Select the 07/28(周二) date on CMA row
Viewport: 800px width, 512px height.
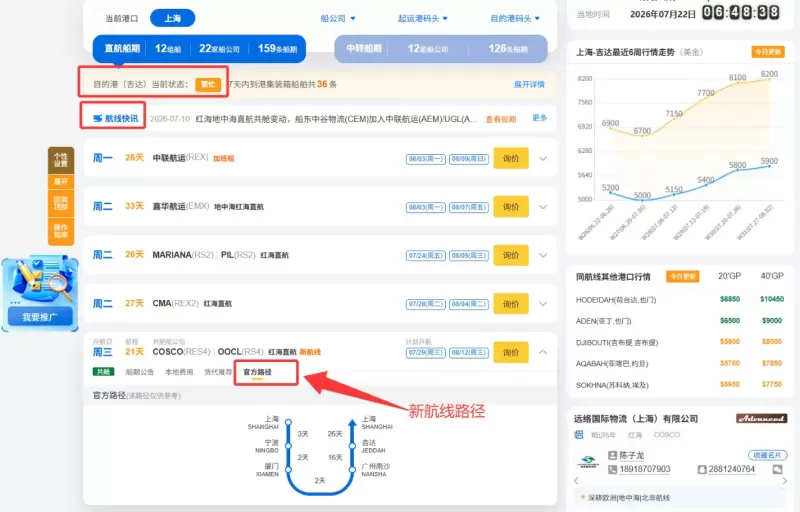pos(426,304)
